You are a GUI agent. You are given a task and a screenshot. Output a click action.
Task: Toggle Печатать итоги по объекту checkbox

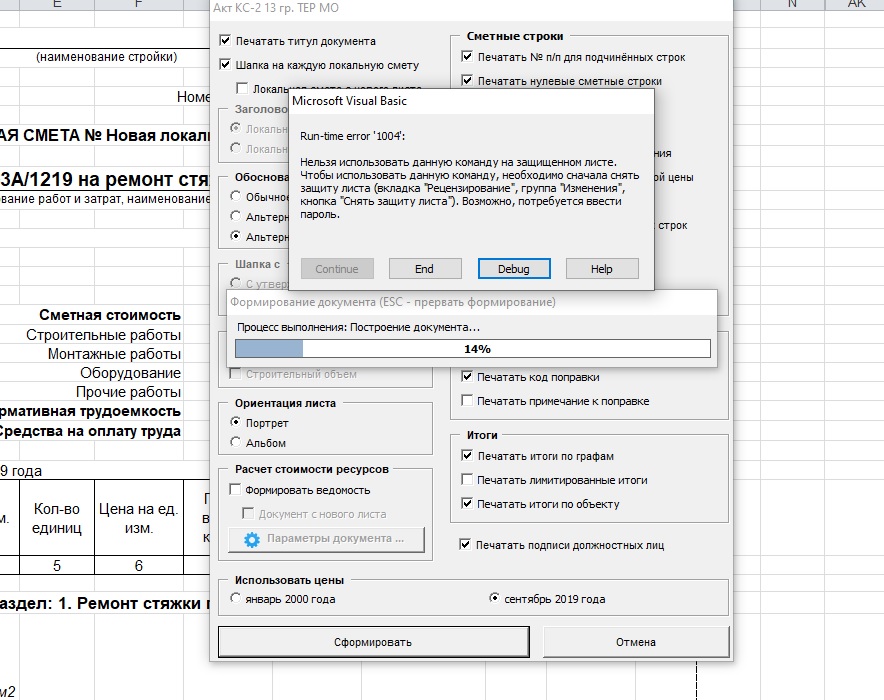click(467, 503)
